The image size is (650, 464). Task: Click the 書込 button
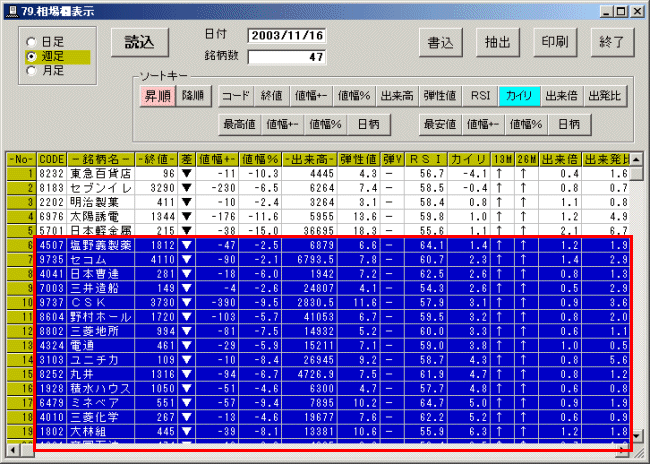(x=440, y=42)
